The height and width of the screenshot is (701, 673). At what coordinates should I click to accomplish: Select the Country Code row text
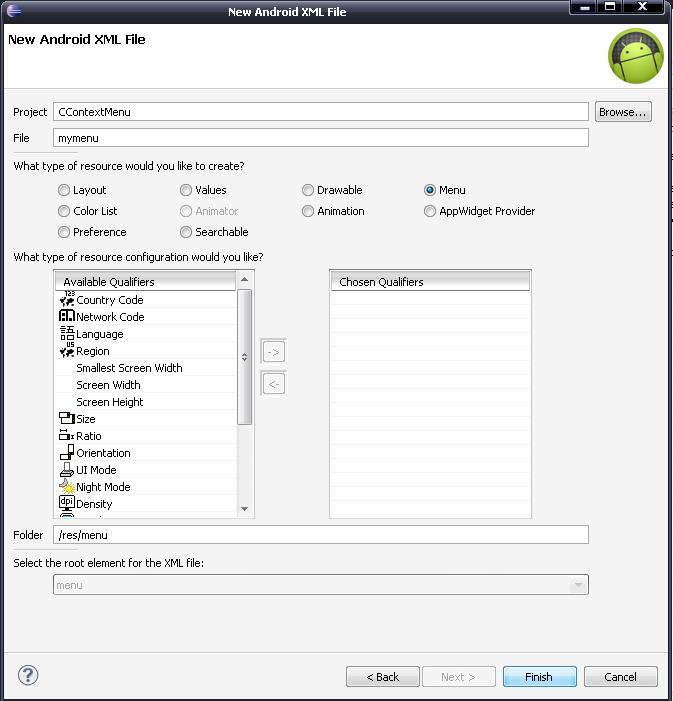(110, 300)
